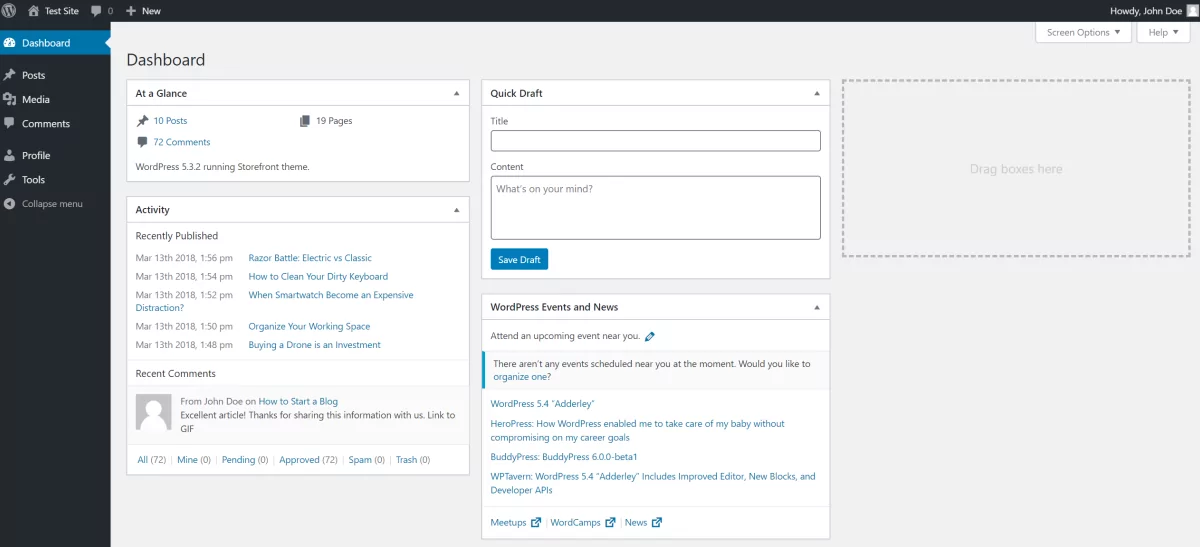The width and height of the screenshot is (1200, 547).
Task: Click the Drag boxes here drop zone
Action: pos(1016,169)
